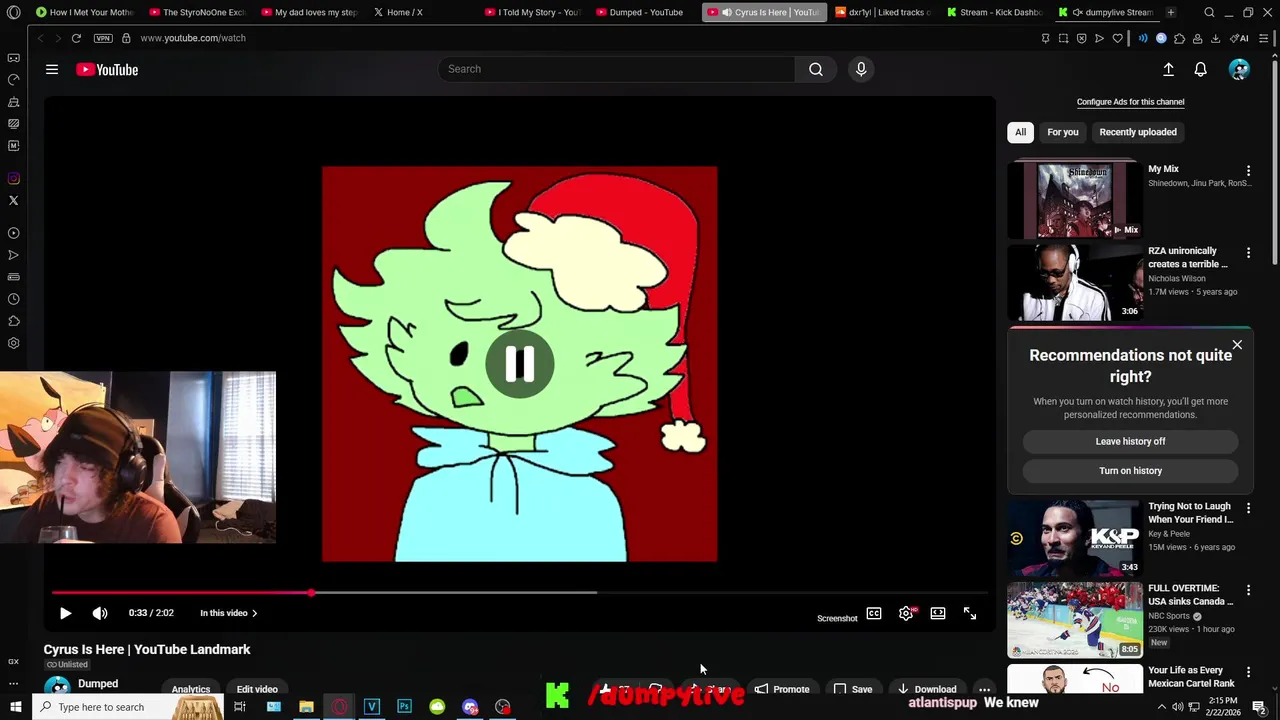Switch to 'I Told My Story' browser tab
The image size is (1280, 720).
click(x=533, y=13)
